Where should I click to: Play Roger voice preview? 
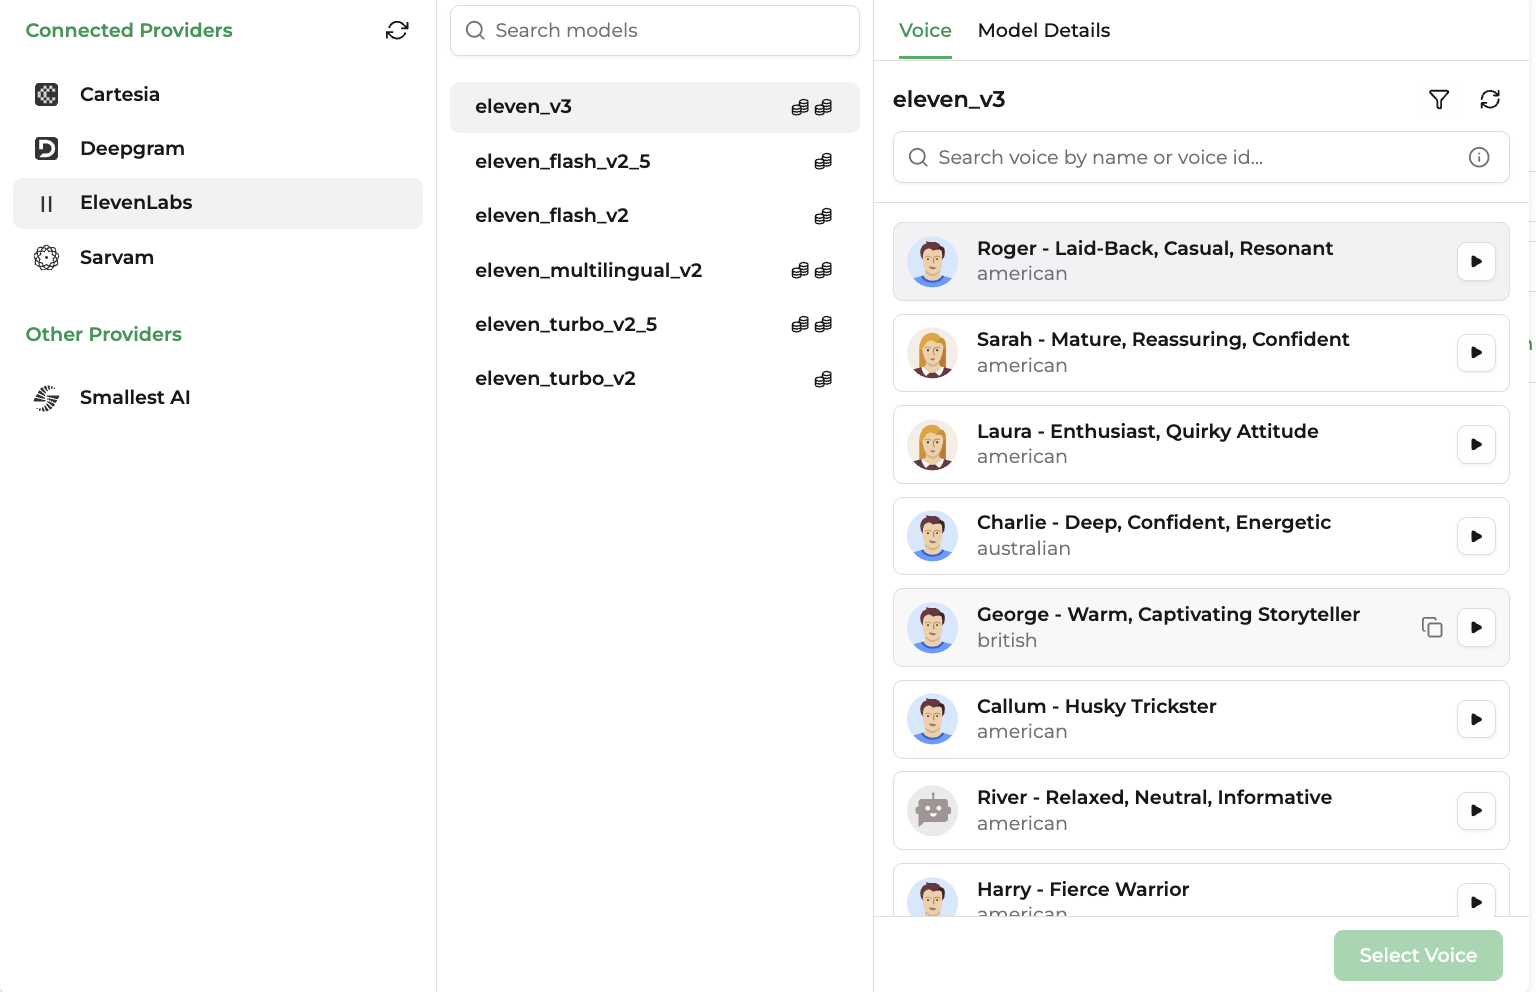click(x=1476, y=261)
